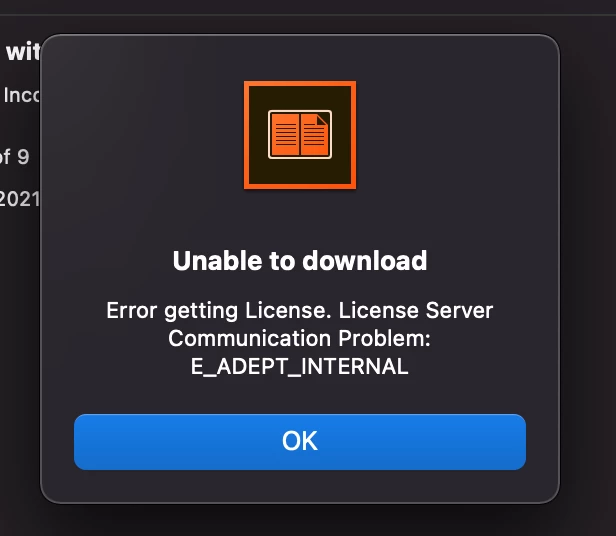Viewport: 616px width, 536px height.
Task: Click the partially hidden bold 'wit' title
Action: [23, 51]
